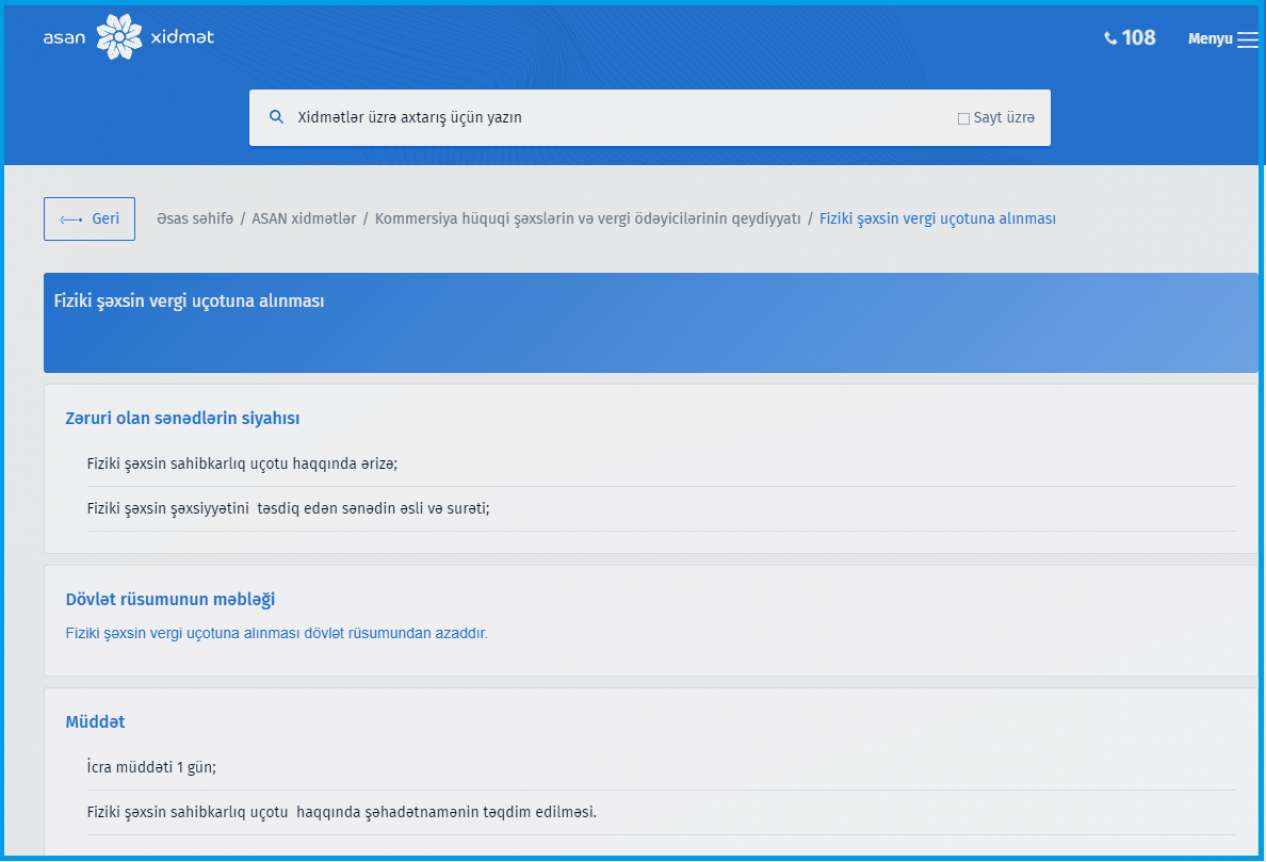The width and height of the screenshot is (1266, 862).
Task: Click the blue banner page title
Action: click(x=189, y=301)
